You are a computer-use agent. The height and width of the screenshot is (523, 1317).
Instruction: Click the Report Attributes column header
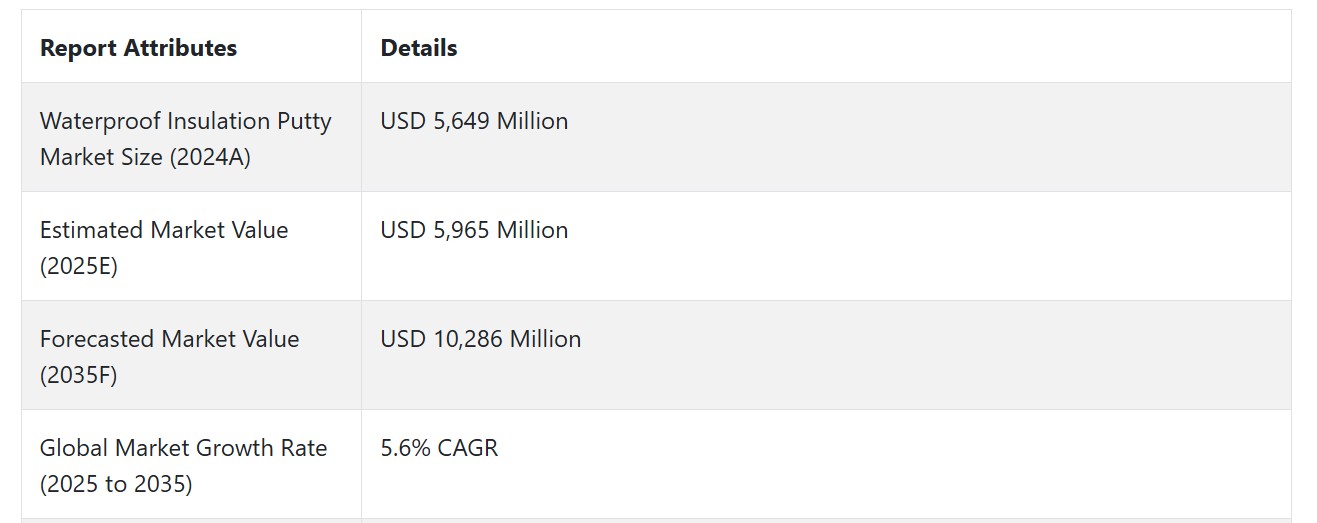(x=191, y=47)
